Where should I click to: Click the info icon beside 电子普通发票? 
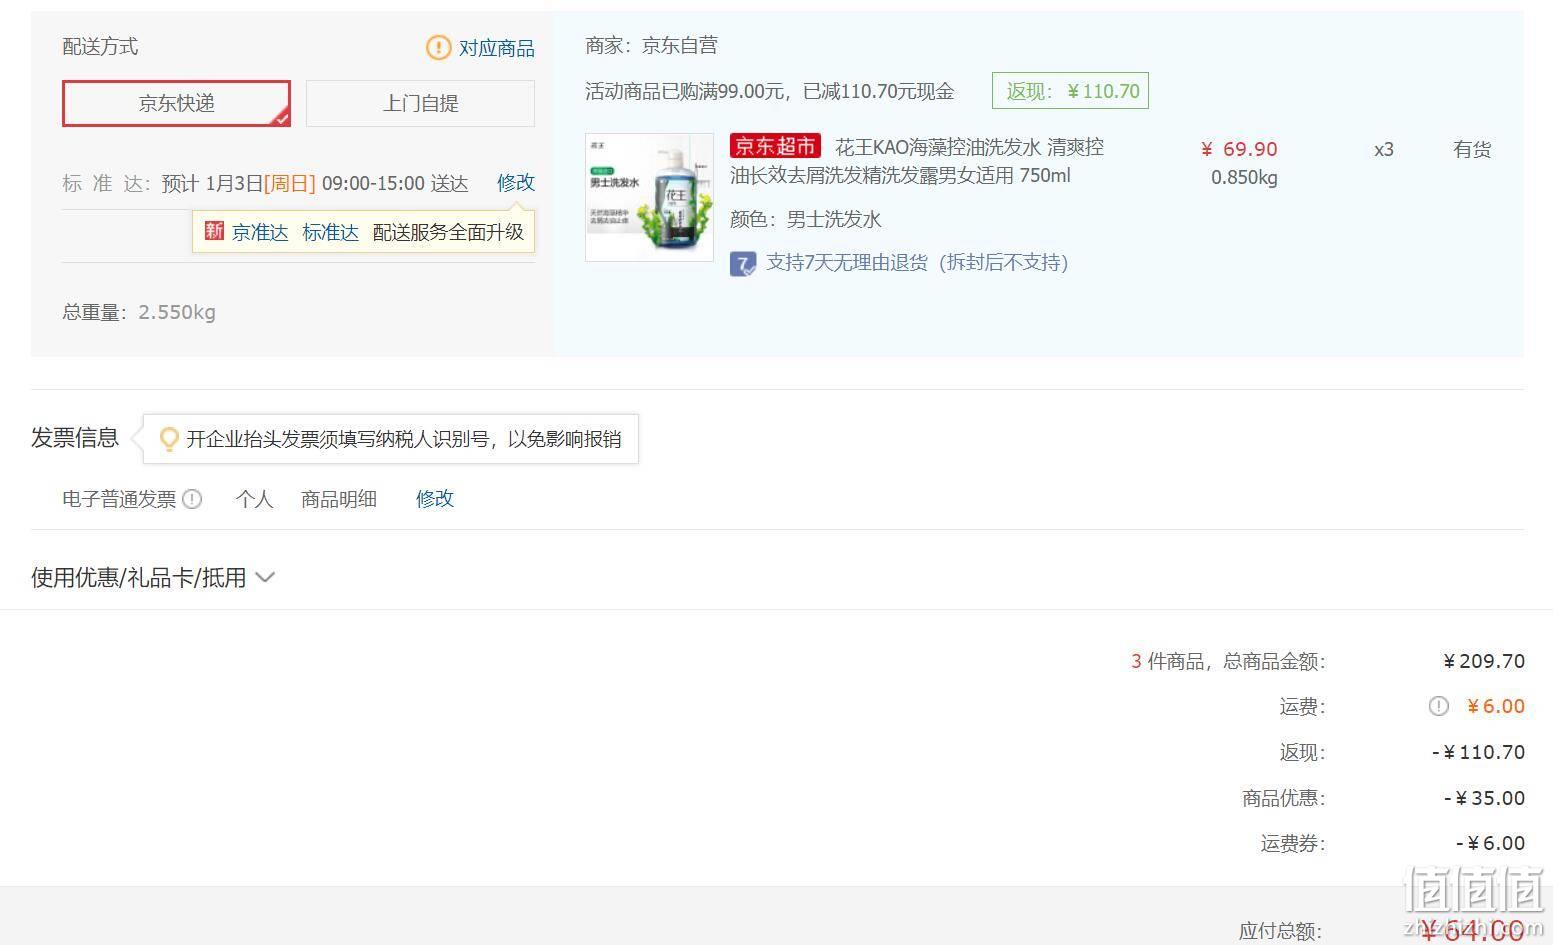coord(192,498)
